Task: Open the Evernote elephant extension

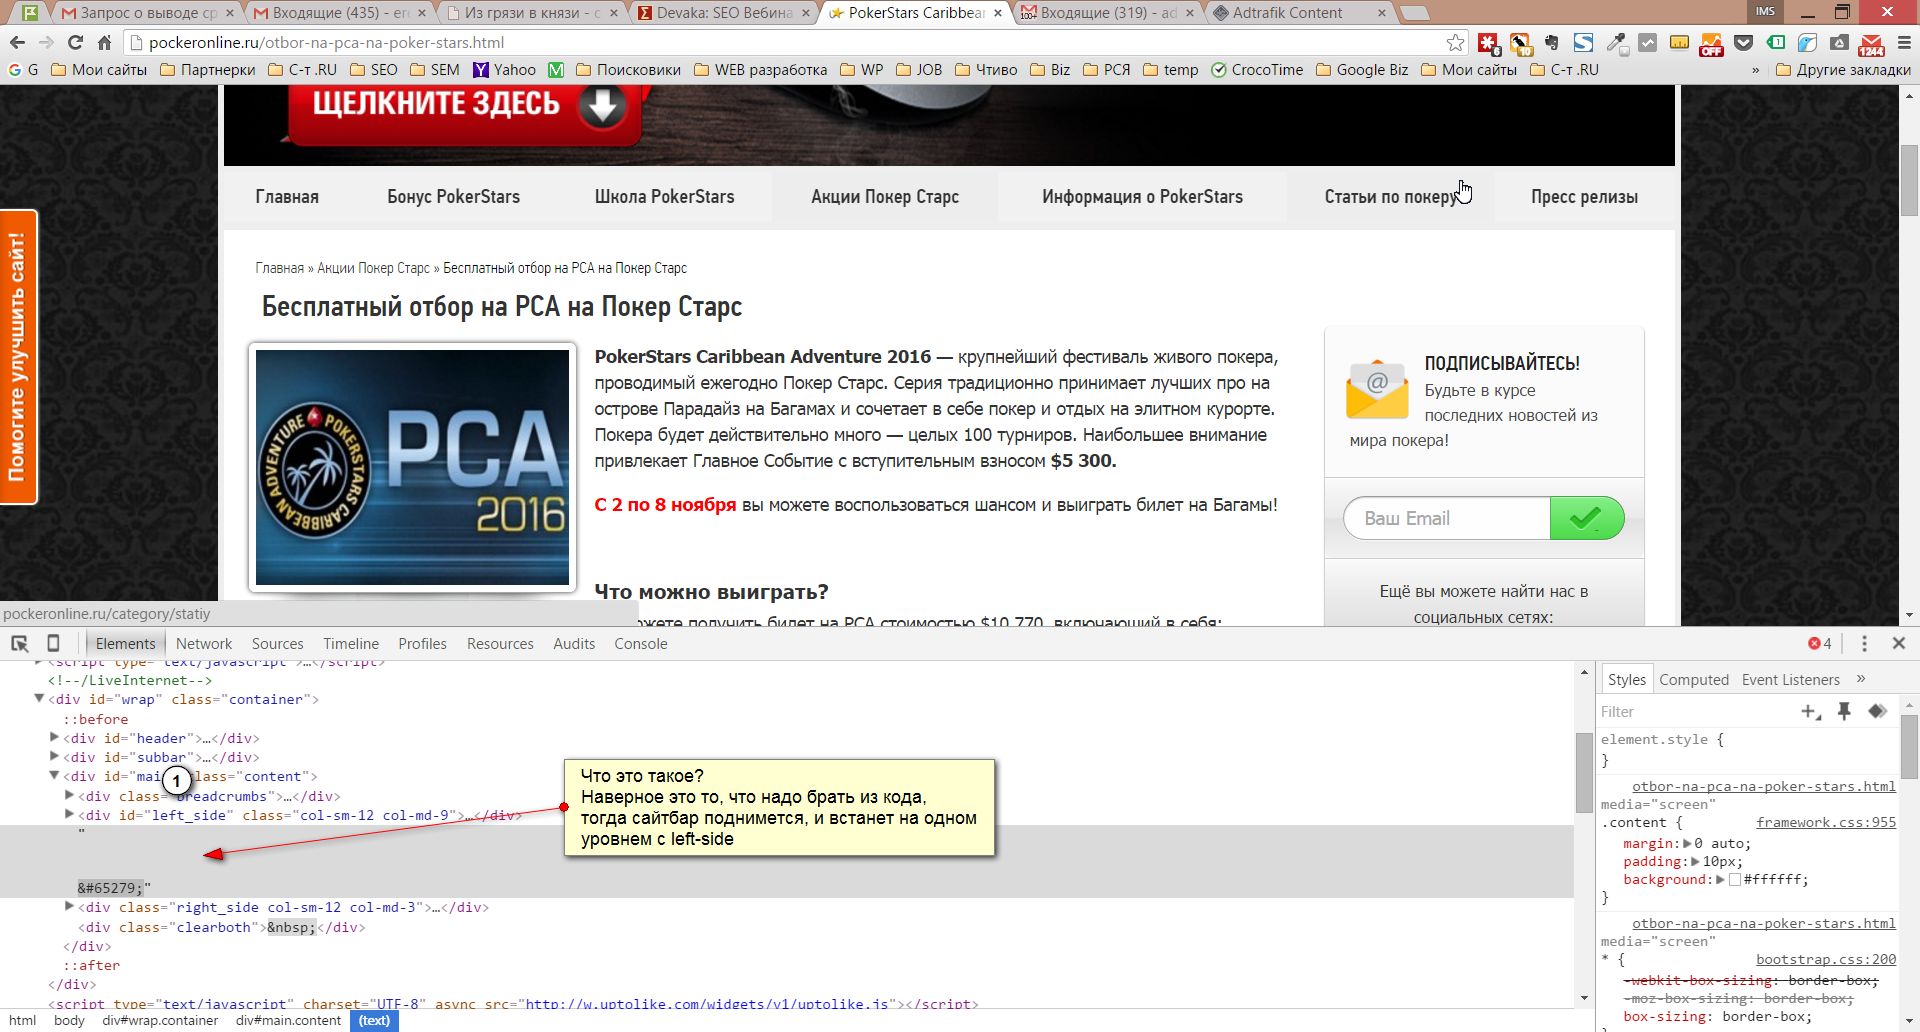Action: point(1551,43)
